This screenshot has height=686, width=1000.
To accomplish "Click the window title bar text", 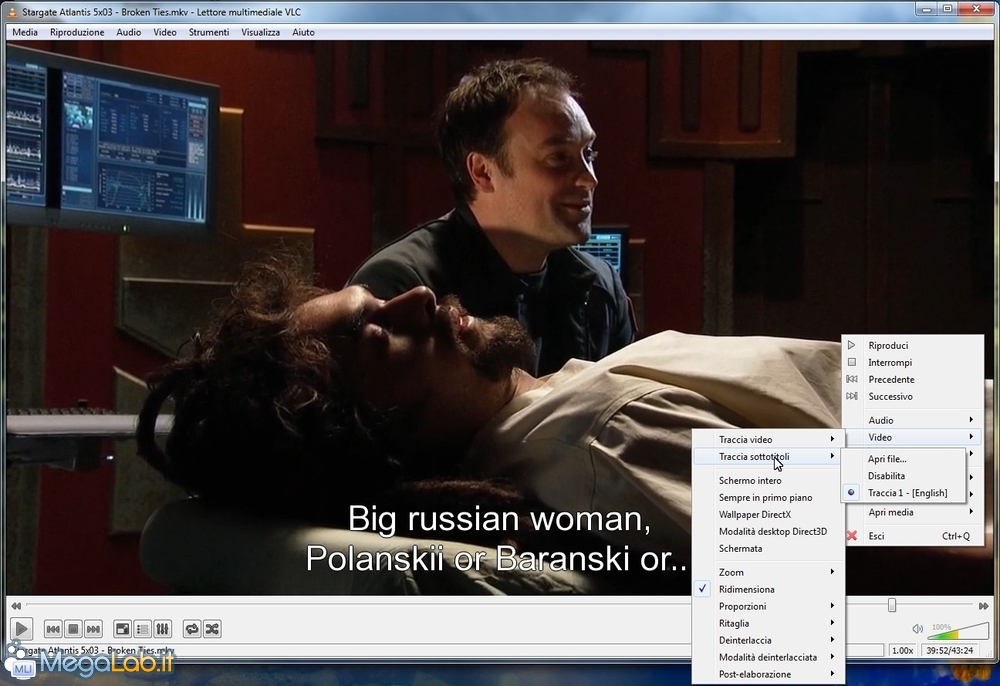I will click(161, 11).
